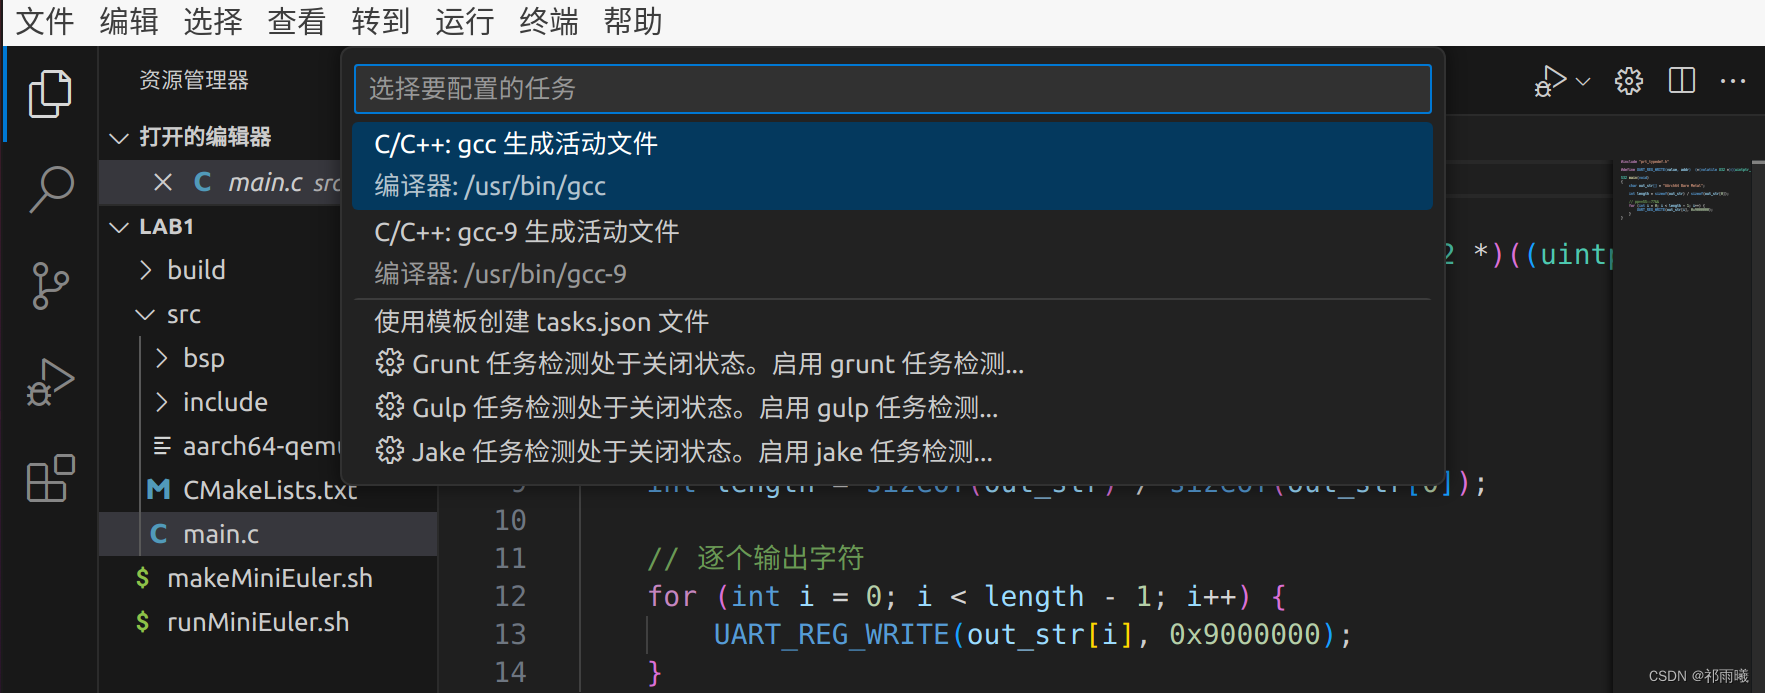Viewport: 1765px width, 693px height.
Task: Open the 编辑 menu
Action: (129, 21)
